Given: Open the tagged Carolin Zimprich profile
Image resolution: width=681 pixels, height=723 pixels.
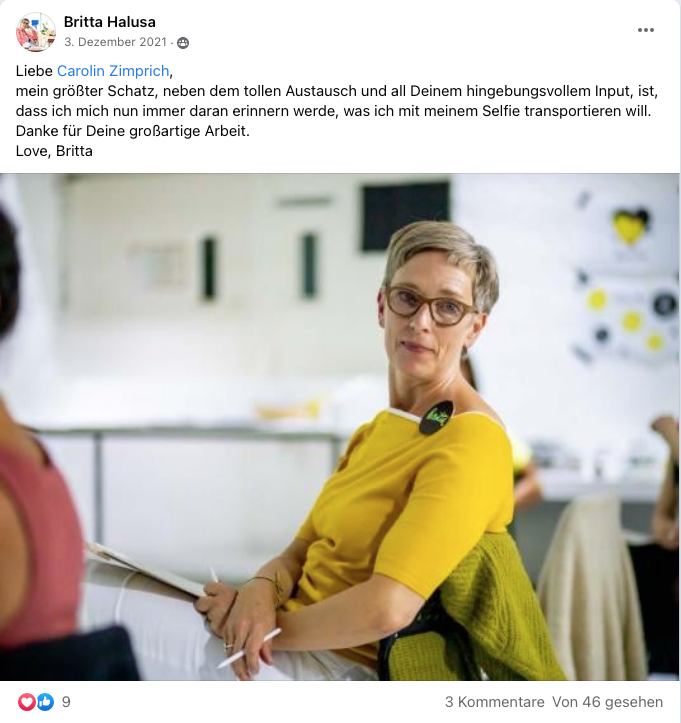Looking at the screenshot, I should click(x=113, y=71).
